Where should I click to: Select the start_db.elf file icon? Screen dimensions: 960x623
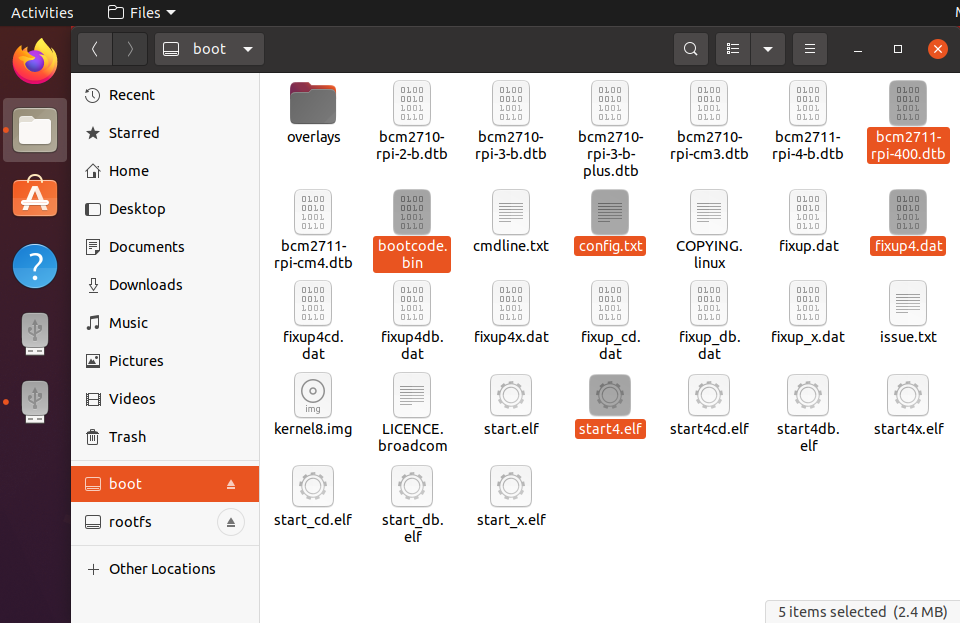pos(412,486)
